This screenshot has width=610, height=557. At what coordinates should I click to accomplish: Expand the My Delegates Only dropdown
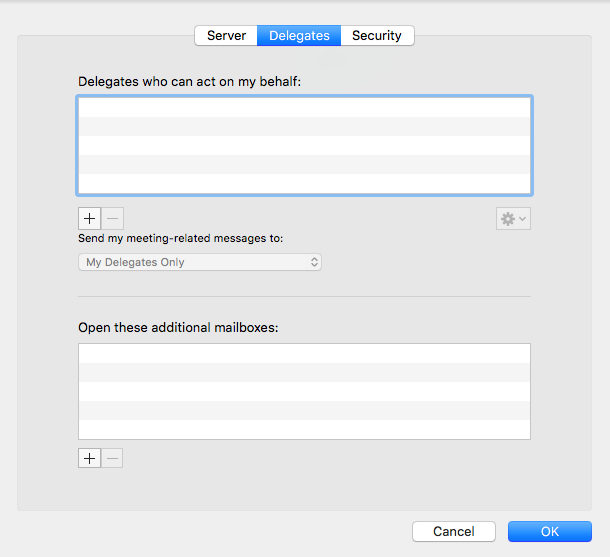(199, 262)
